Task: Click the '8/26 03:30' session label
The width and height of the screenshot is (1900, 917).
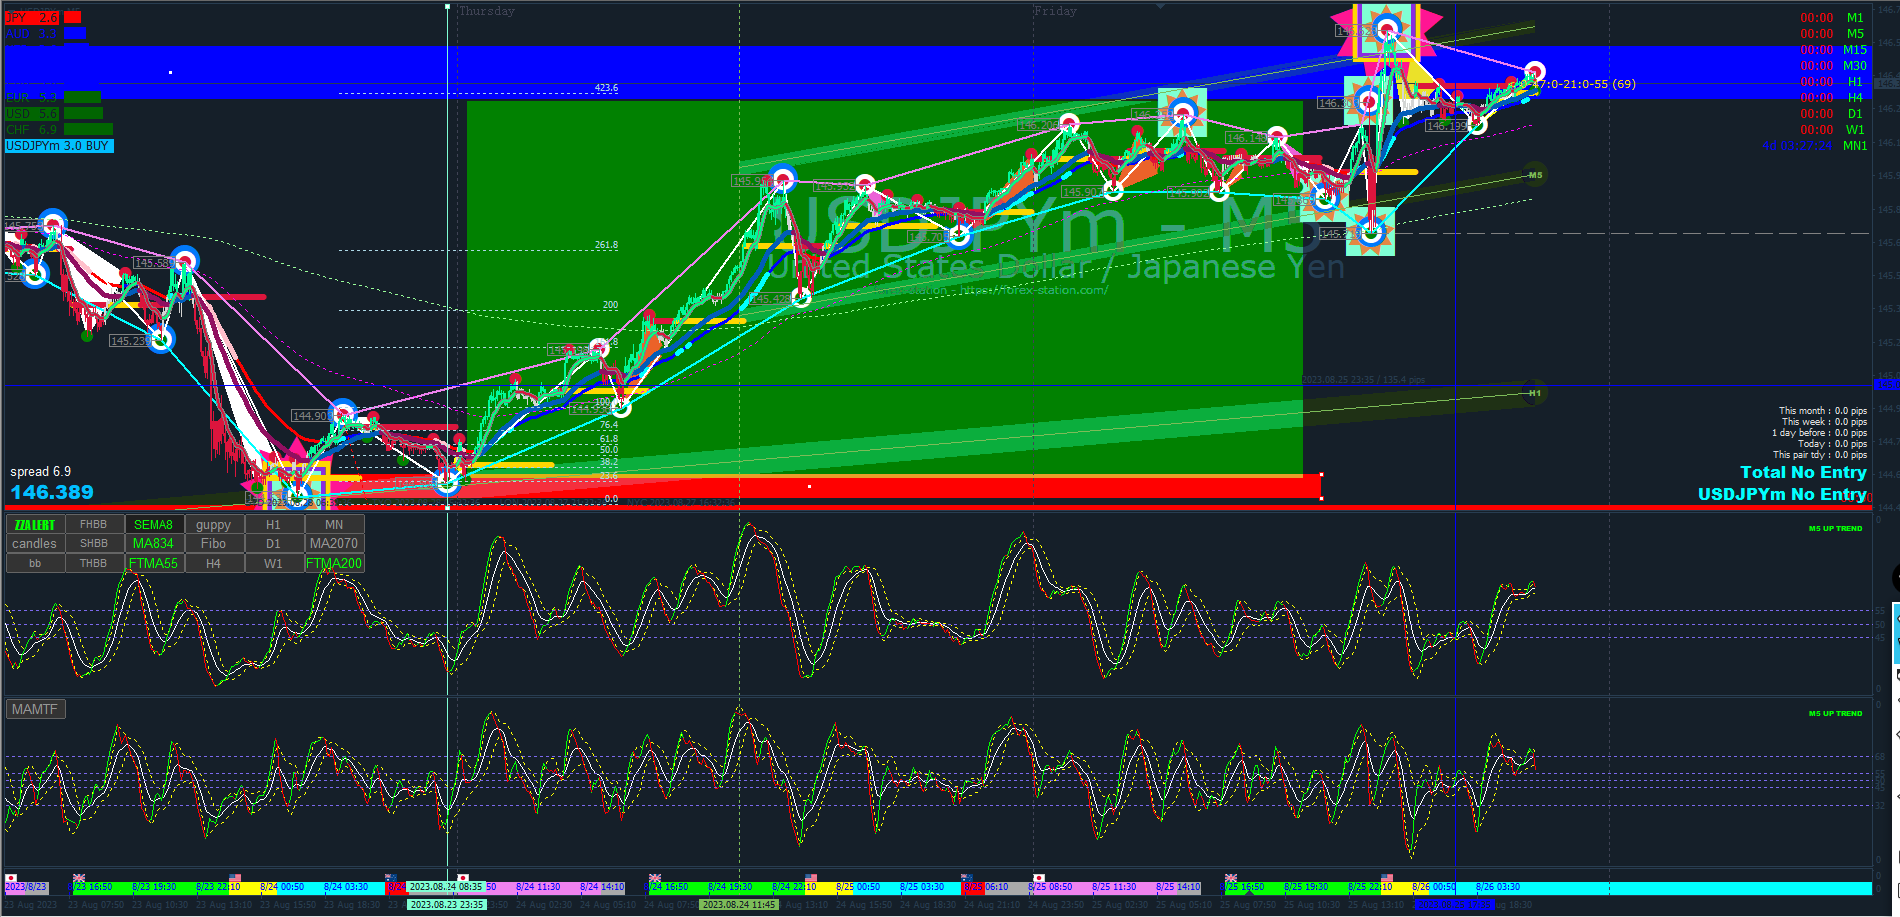Action: pos(1498,887)
